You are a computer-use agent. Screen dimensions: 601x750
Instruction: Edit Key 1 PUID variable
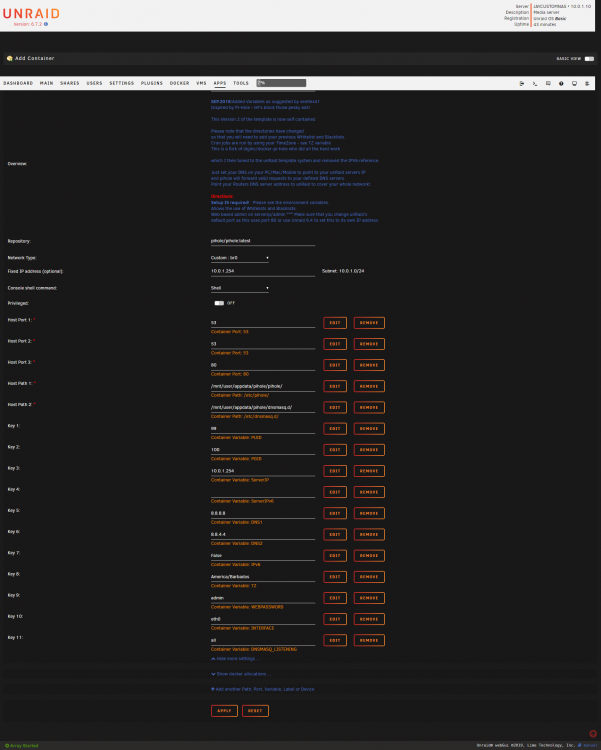point(335,429)
